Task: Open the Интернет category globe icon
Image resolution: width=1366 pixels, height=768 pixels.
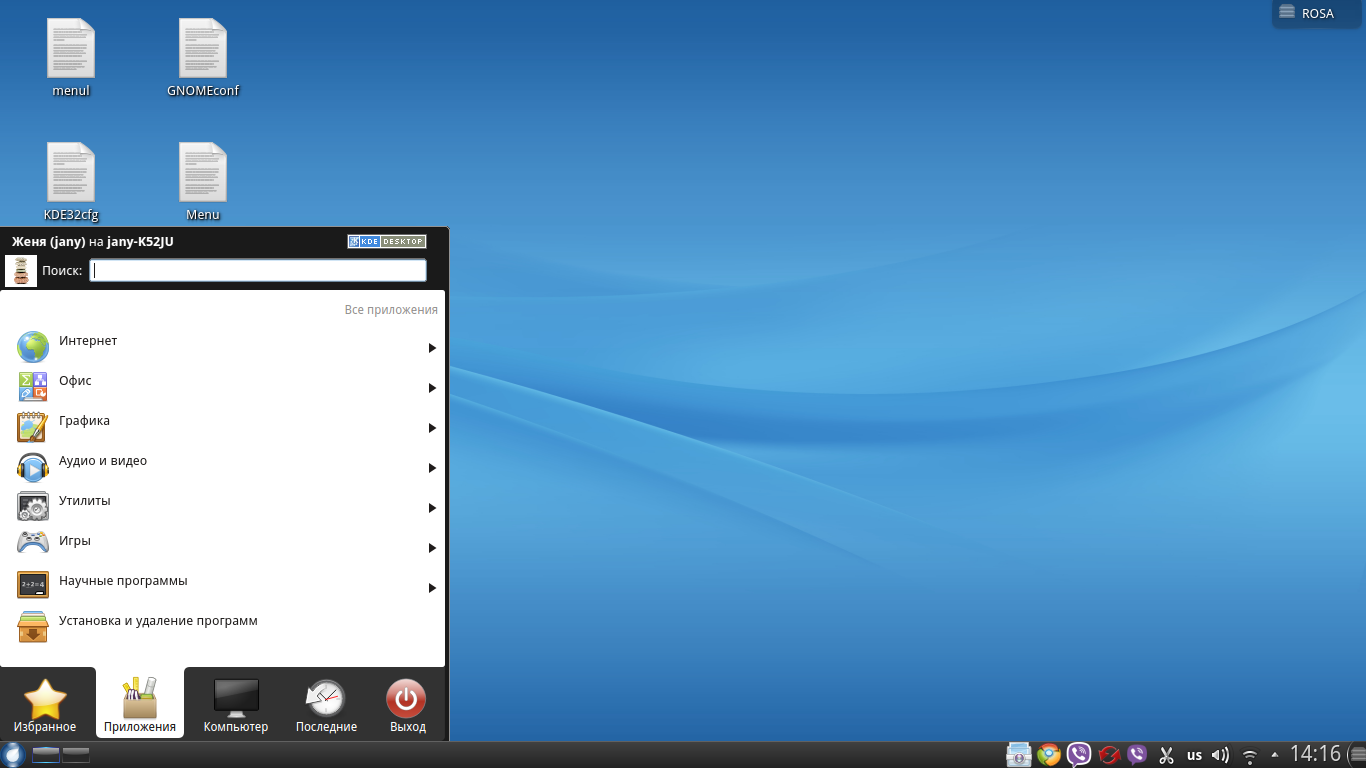Action: pyautogui.click(x=33, y=347)
